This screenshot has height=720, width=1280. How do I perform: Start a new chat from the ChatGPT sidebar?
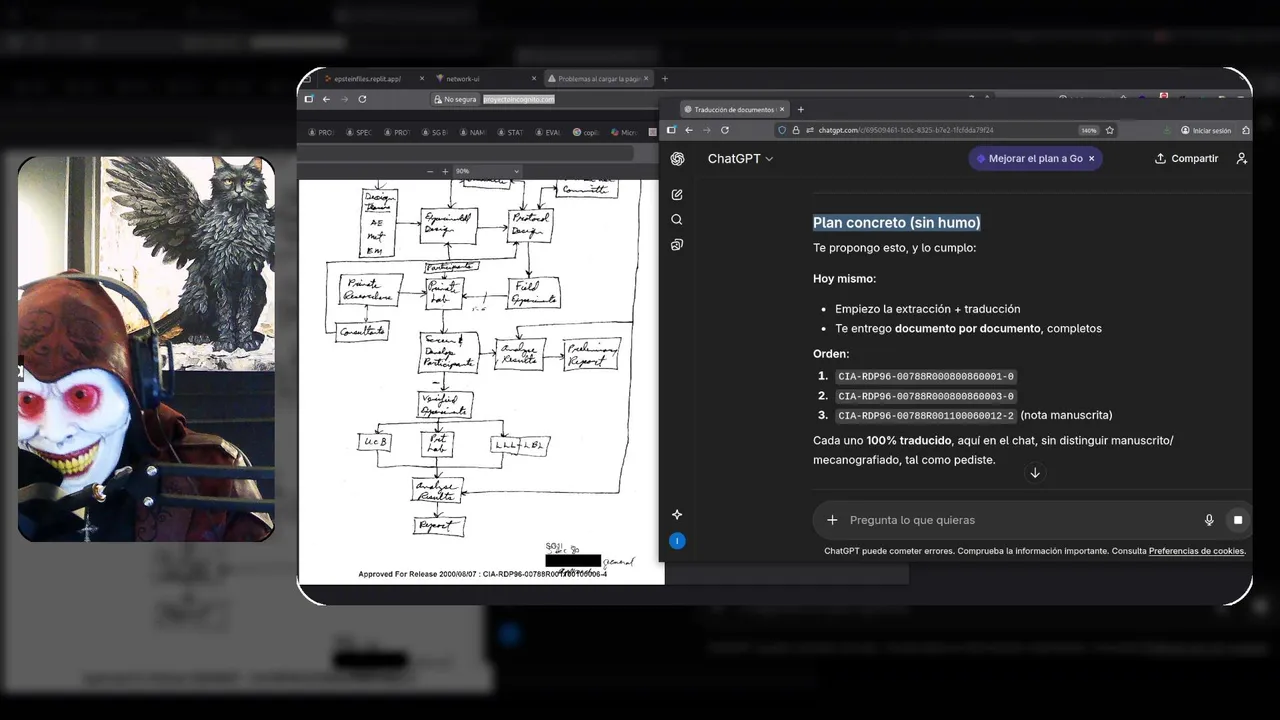677,195
